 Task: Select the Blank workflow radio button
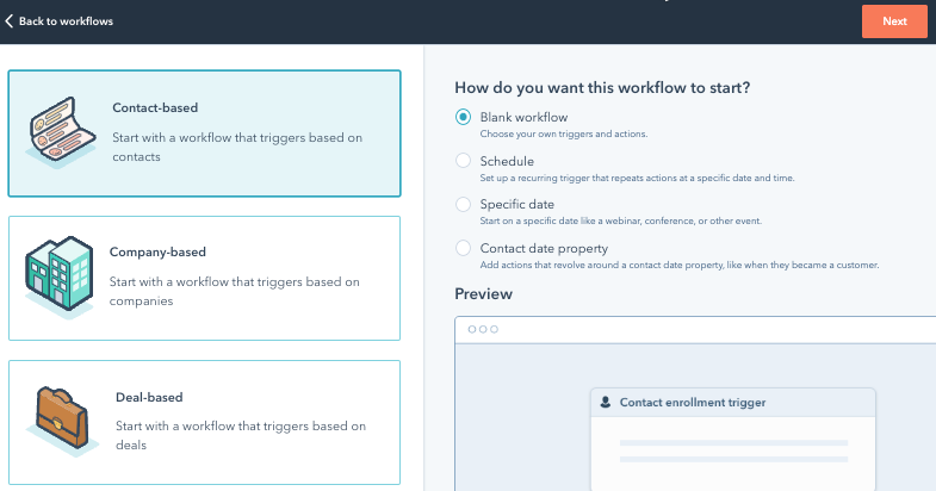[x=463, y=117]
